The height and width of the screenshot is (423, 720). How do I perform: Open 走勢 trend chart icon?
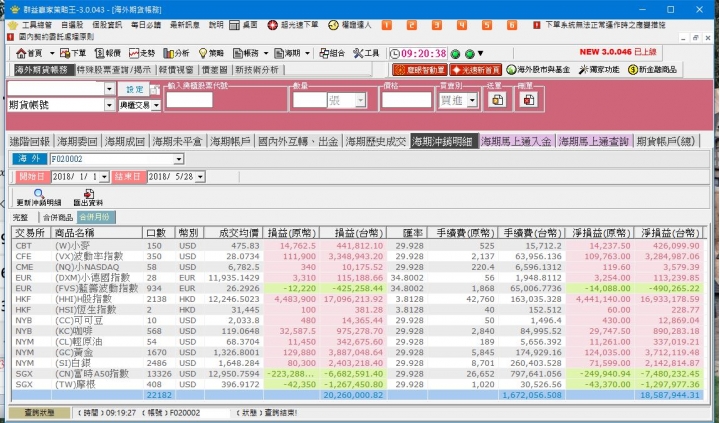134,53
